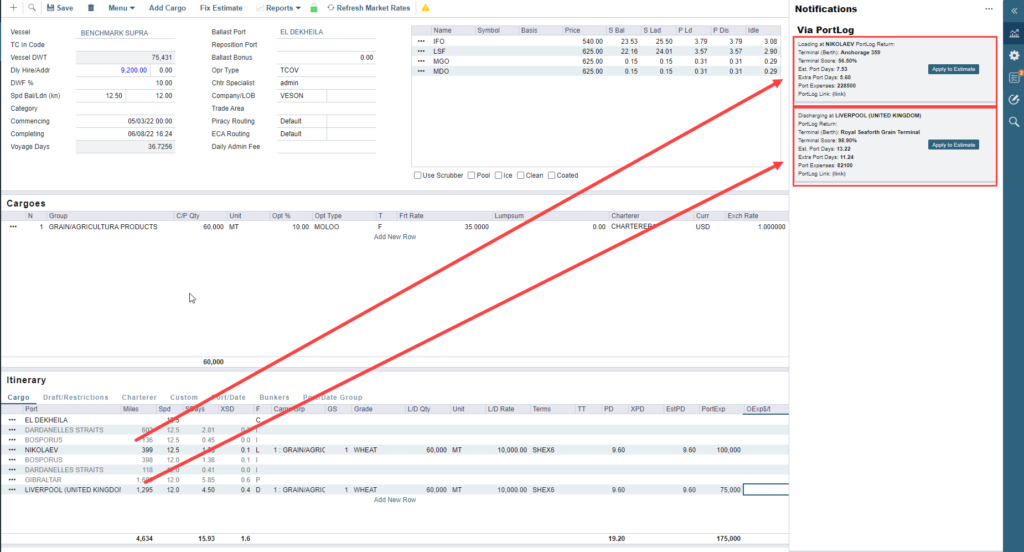The image size is (1024, 552).
Task: Toggle the Pool checkbox
Action: click(x=472, y=175)
